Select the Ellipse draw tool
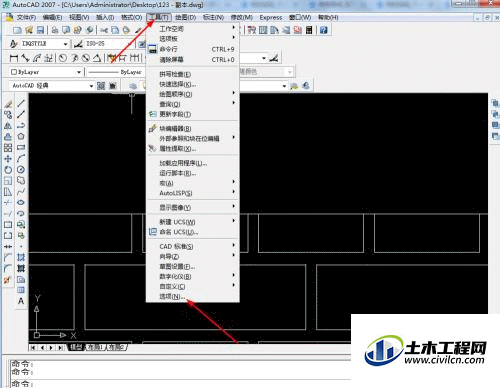Viewport: 500px width, 388px height. 21,202
